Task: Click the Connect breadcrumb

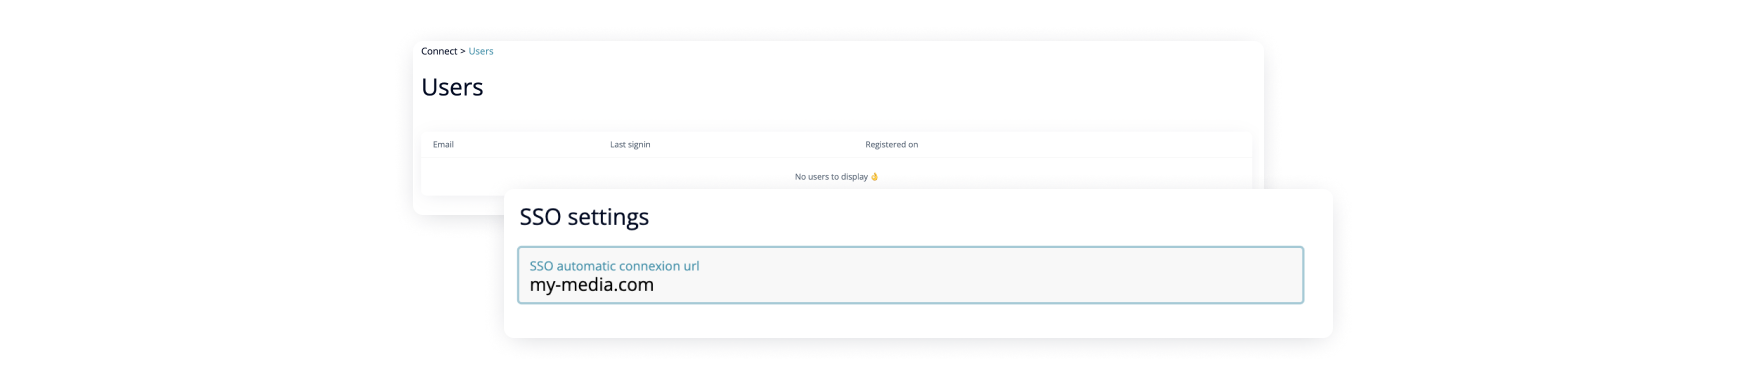Action: (x=439, y=51)
